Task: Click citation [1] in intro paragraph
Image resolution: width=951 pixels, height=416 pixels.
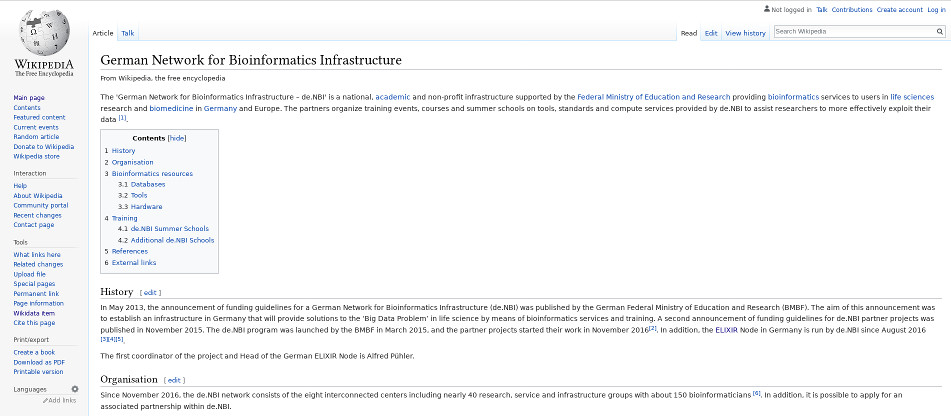Action: coord(123,118)
